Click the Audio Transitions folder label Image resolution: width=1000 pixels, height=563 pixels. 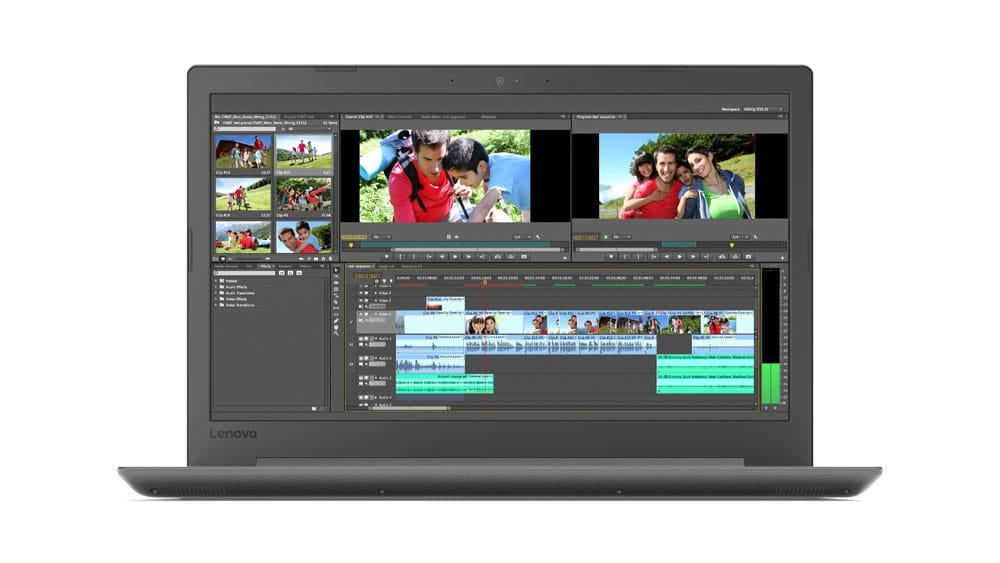[240, 293]
